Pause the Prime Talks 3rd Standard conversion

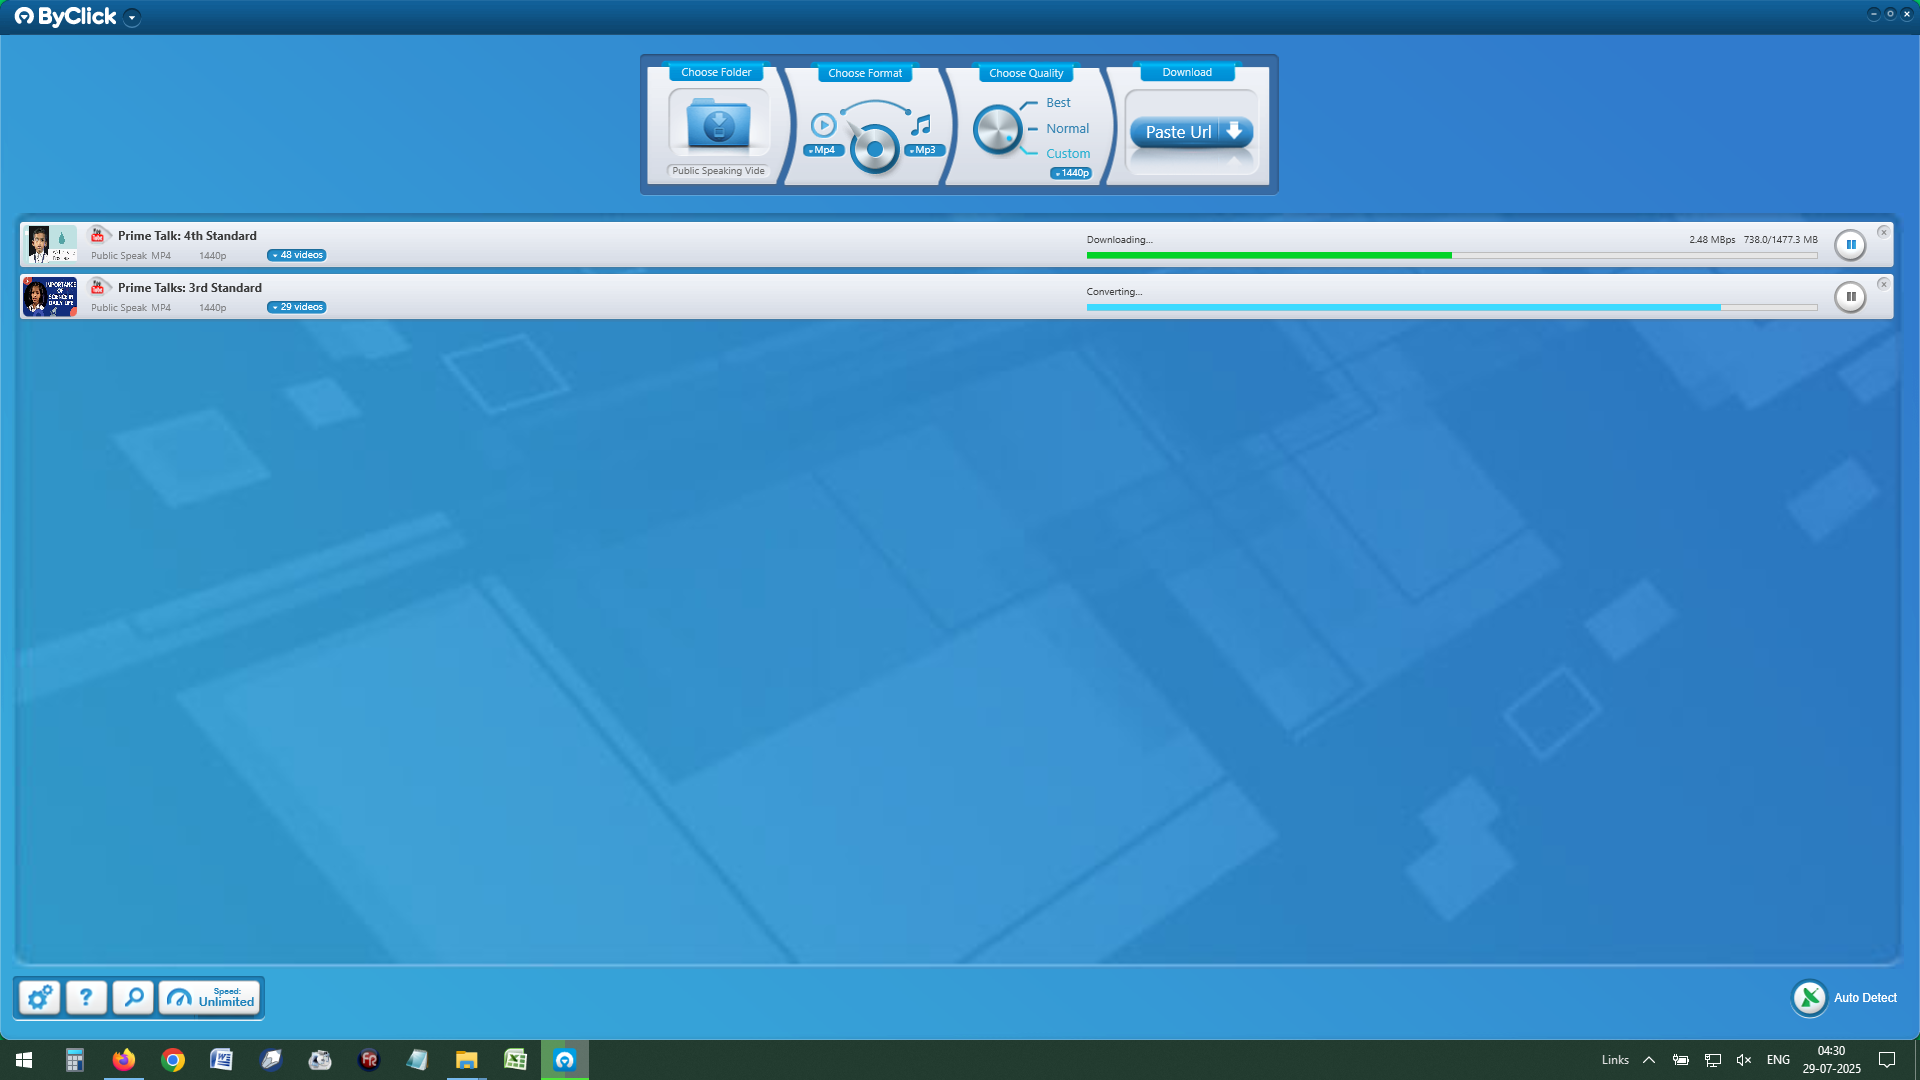(x=1850, y=296)
